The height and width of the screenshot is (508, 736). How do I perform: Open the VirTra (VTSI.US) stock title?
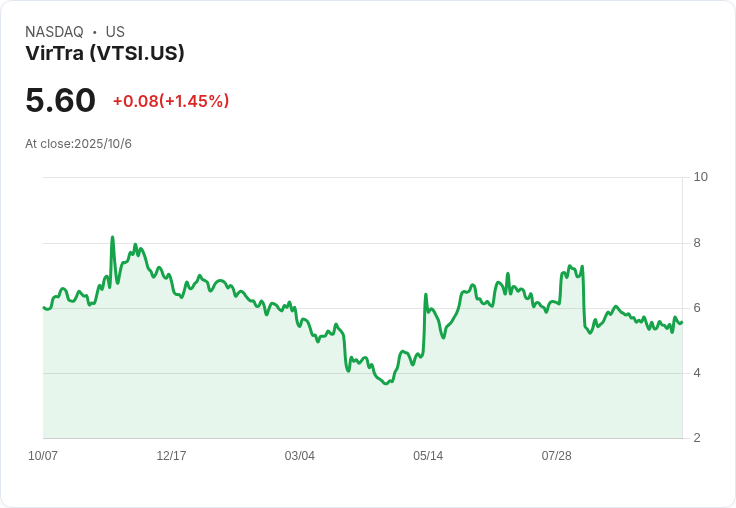click(105, 54)
